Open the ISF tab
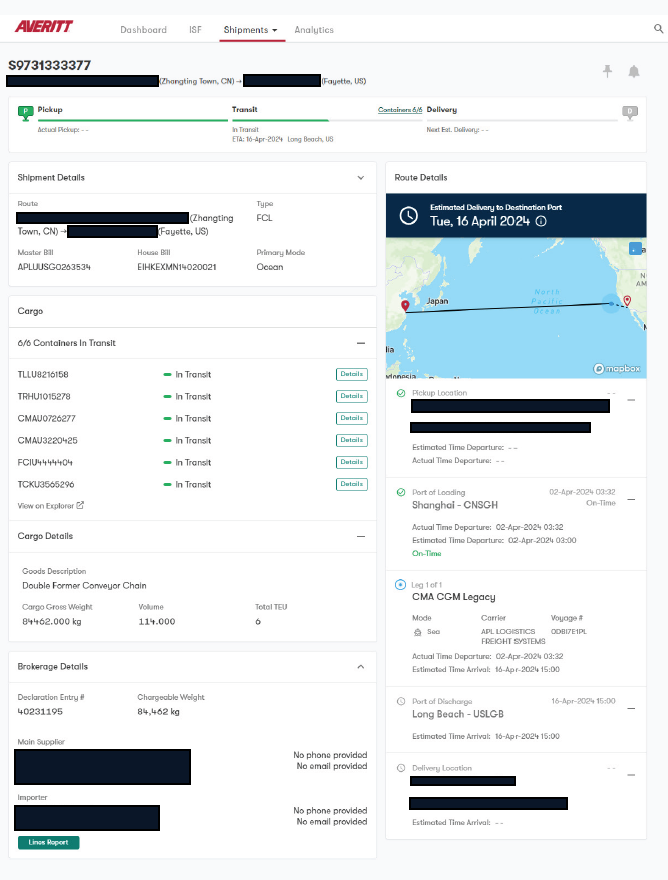This screenshot has height=880, width=668. tap(195, 30)
